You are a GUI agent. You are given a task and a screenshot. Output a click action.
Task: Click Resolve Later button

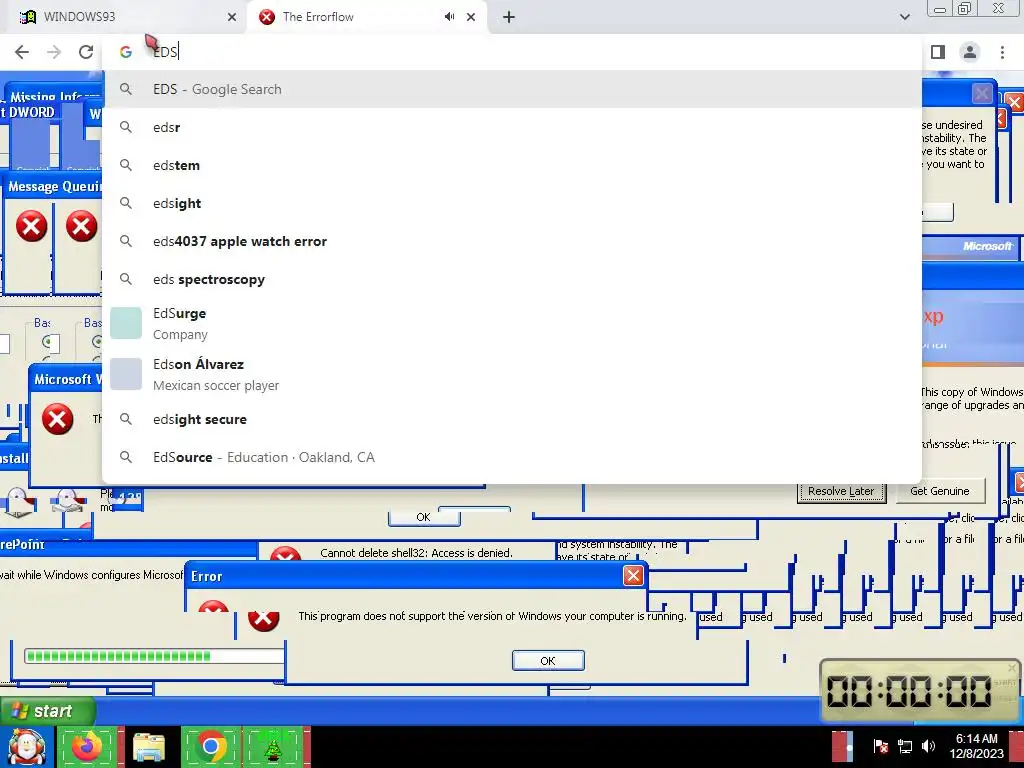pos(840,491)
